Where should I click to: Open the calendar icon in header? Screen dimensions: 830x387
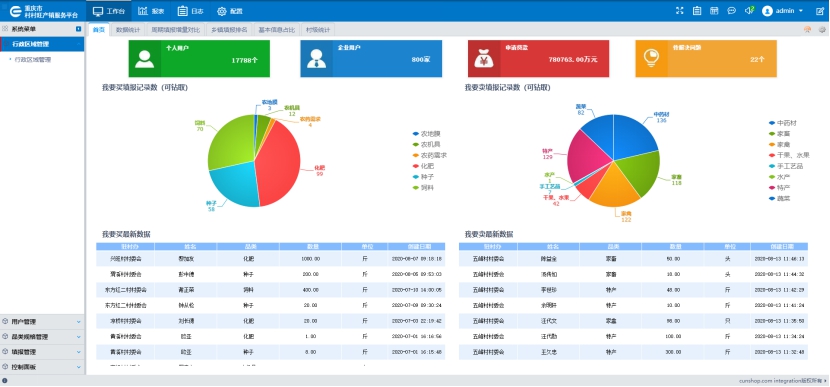(x=714, y=11)
